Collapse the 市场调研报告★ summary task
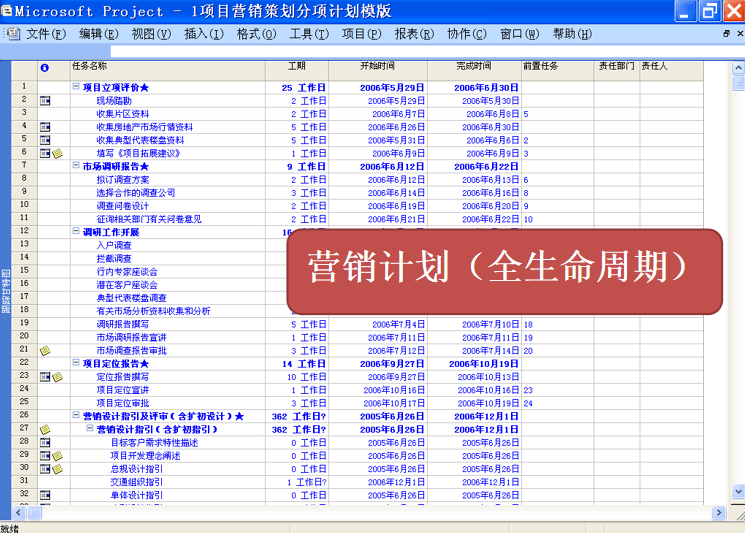Viewport: 745px width, 533px height. click(76, 165)
